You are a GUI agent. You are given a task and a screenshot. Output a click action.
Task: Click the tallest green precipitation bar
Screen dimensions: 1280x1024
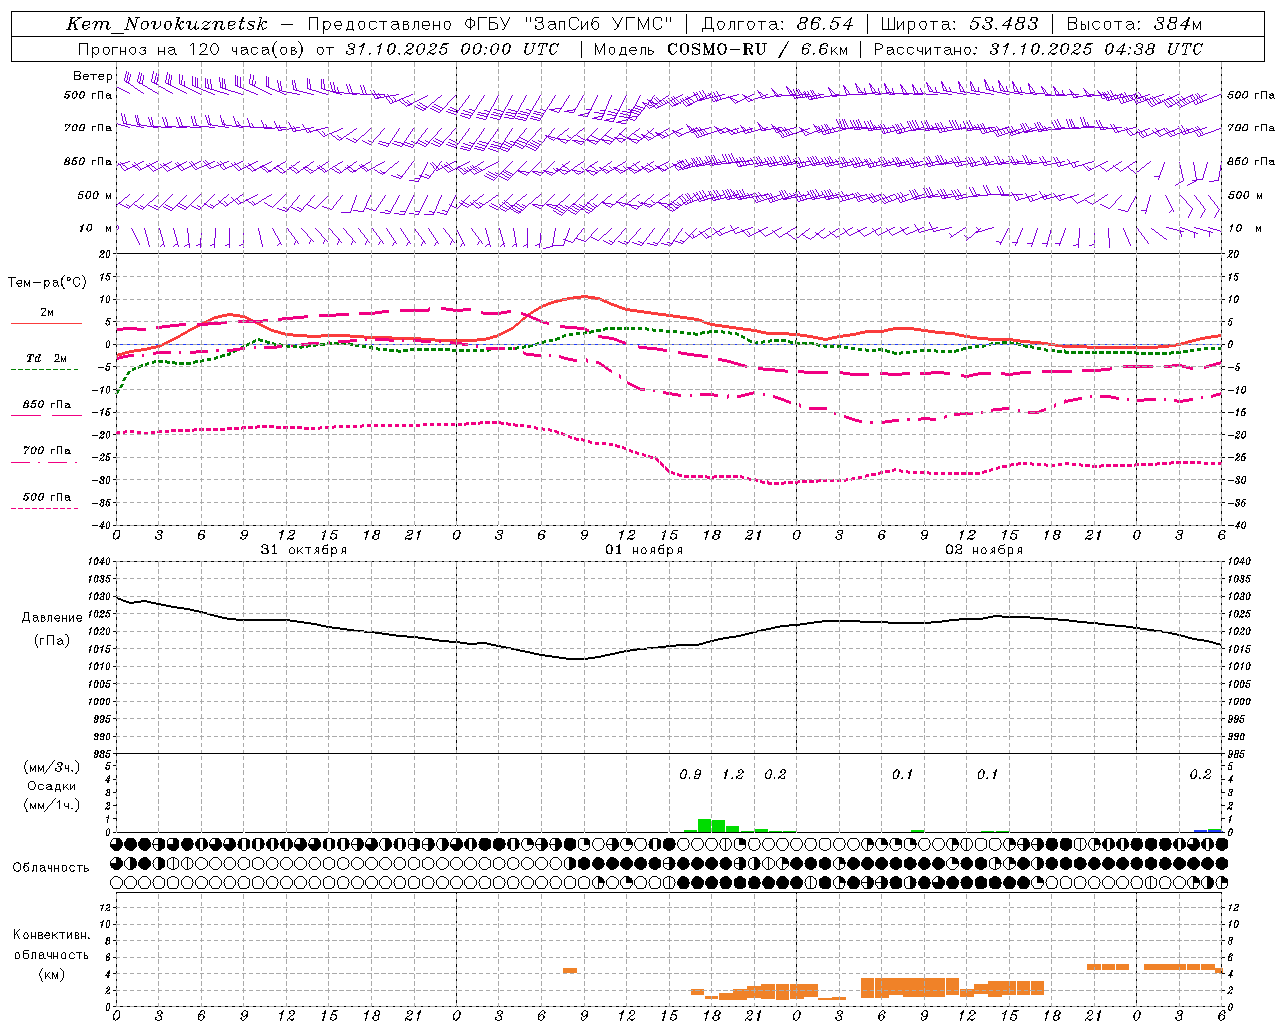pyautogui.click(x=704, y=826)
